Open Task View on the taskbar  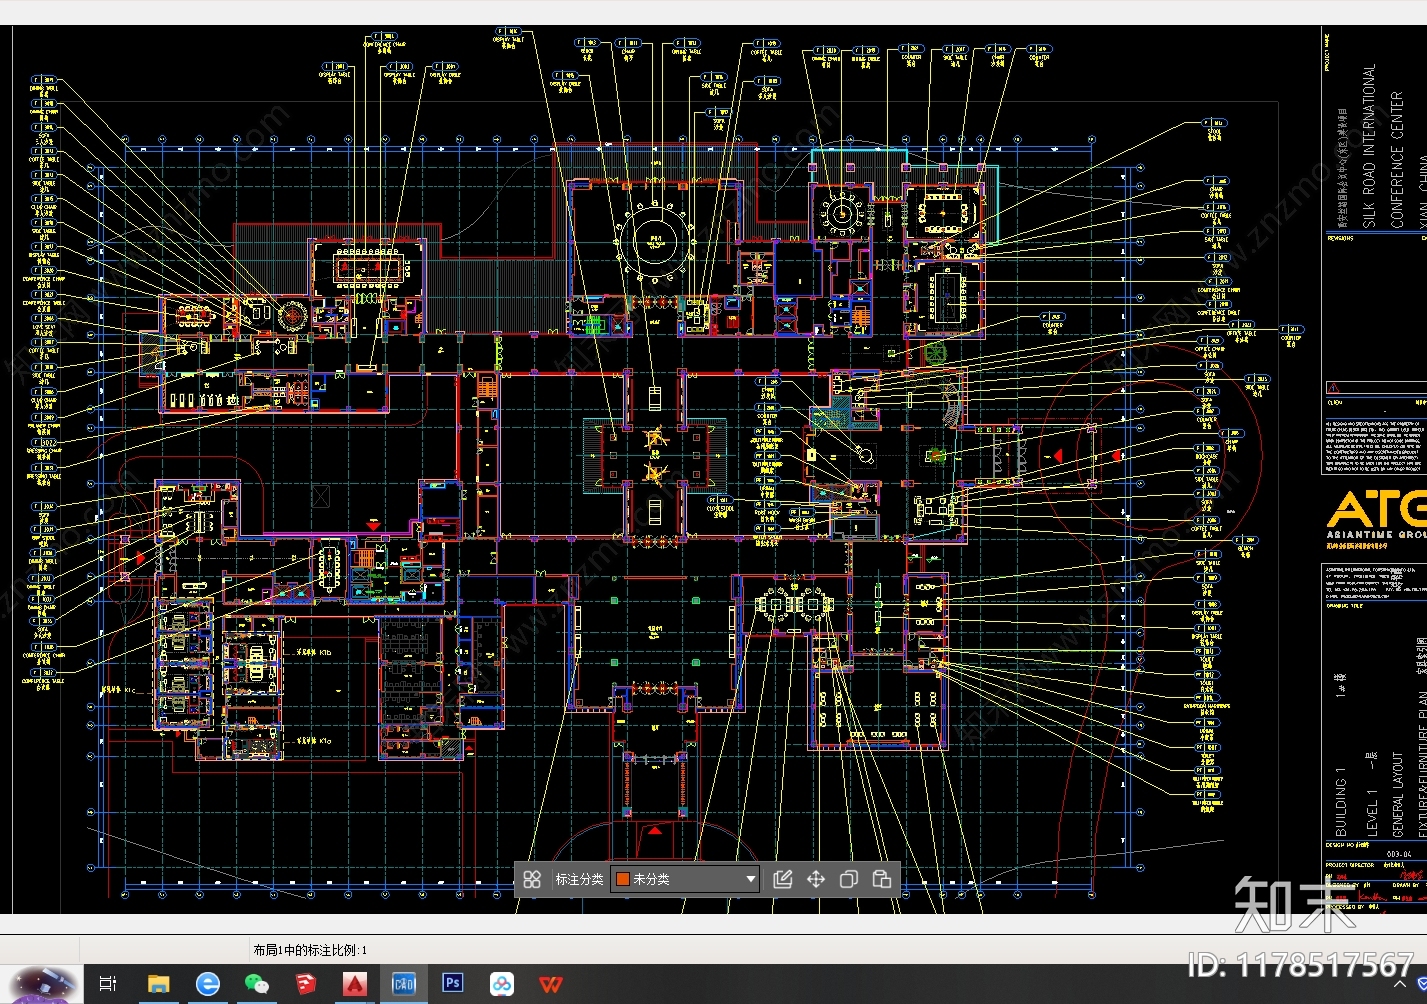tap(108, 984)
